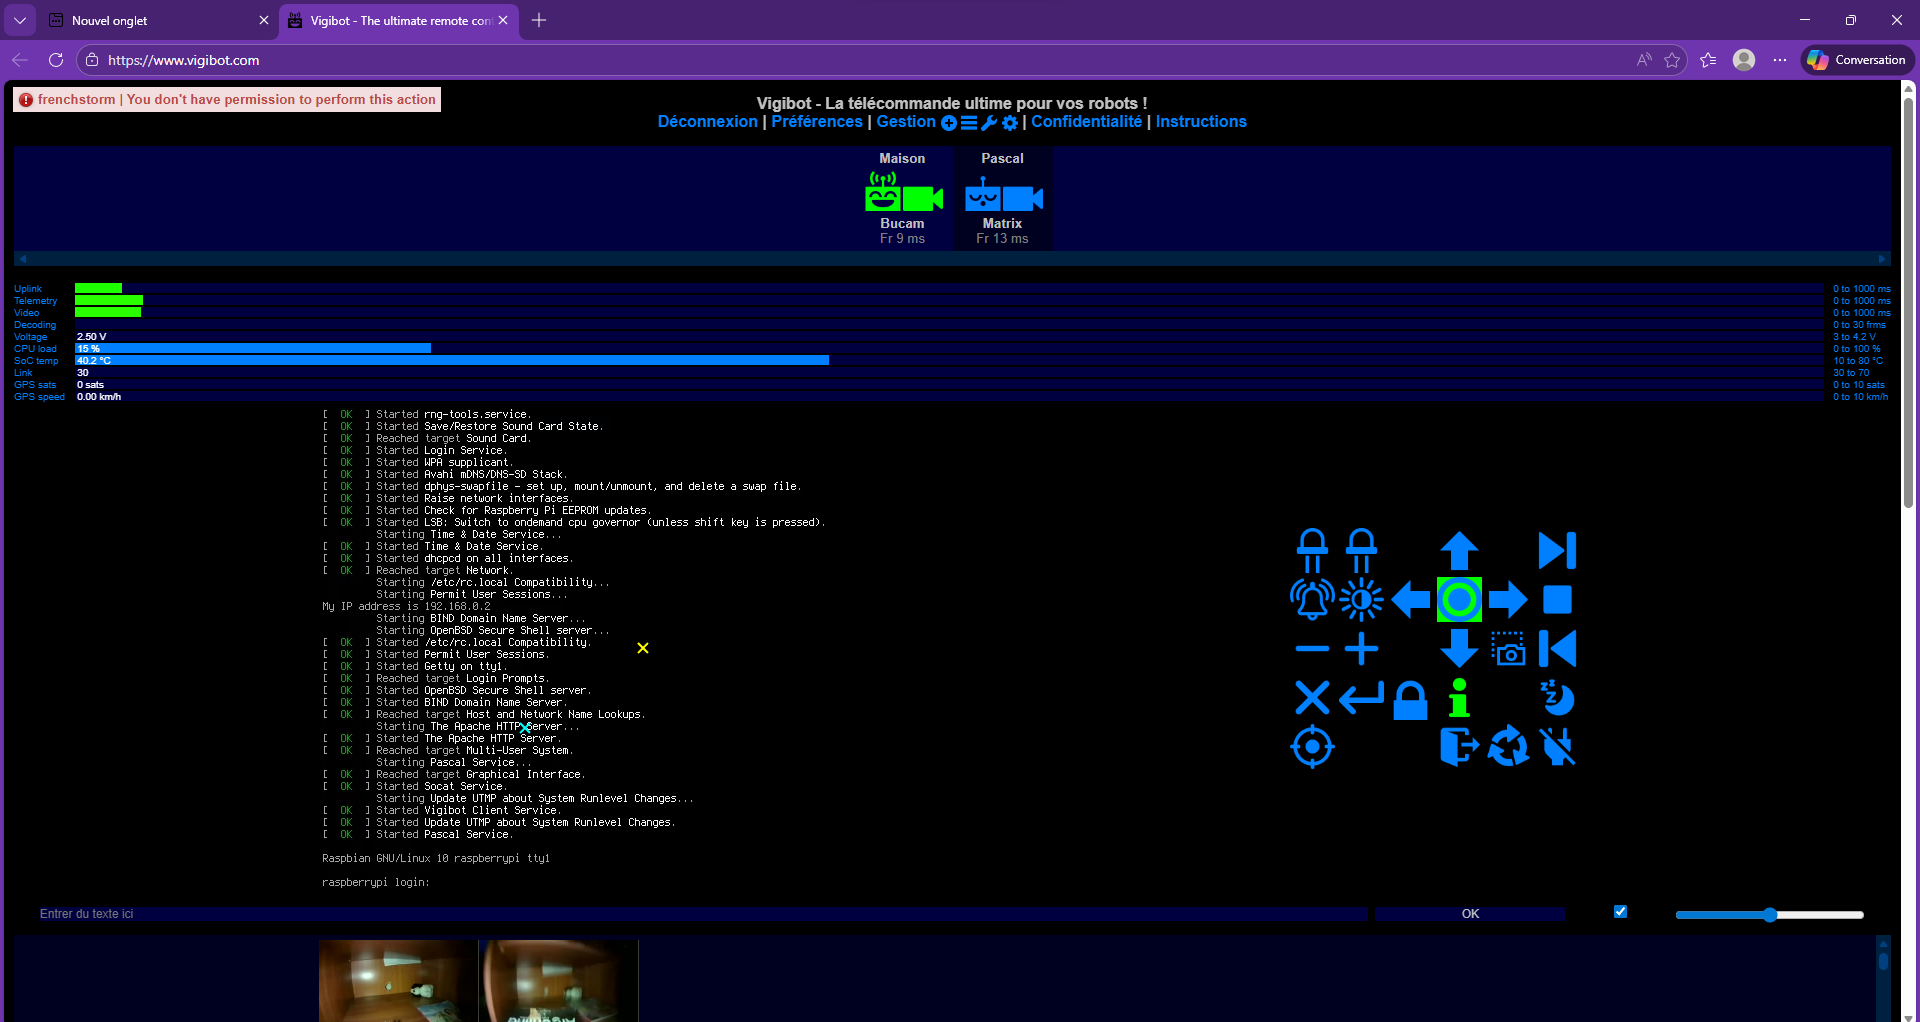Image resolution: width=1920 pixels, height=1022 pixels.
Task: Click the brightness sun icon
Action: coord(1361,600)
